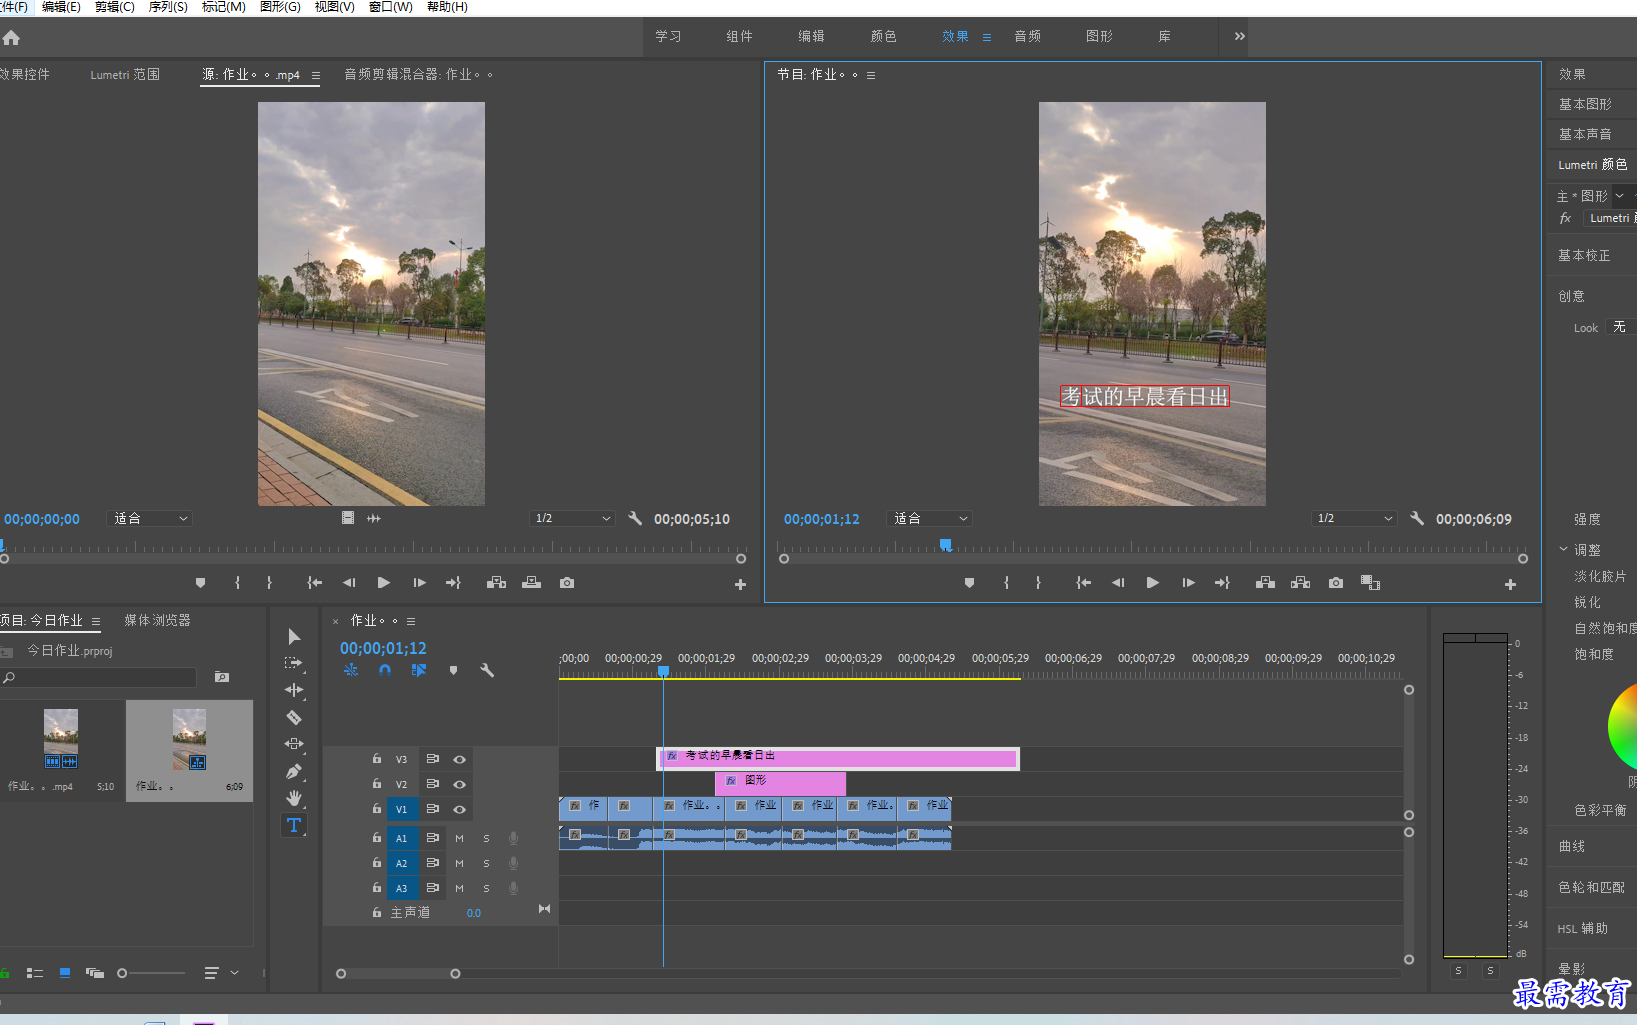Expand HSL 辅助 section
This screenshot has height=1025, width=1637.
pyautogui.click(x=1582, y=928)
